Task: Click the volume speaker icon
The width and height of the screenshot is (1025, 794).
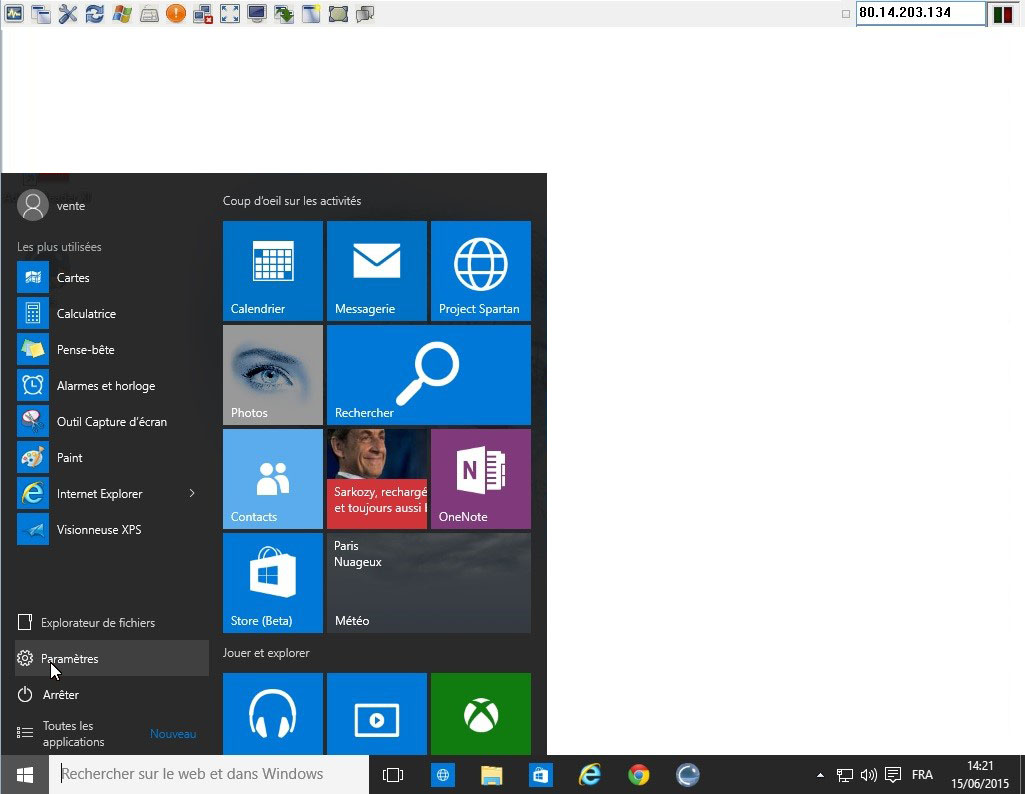Action: pyautogui.click(x=868, y=775)
